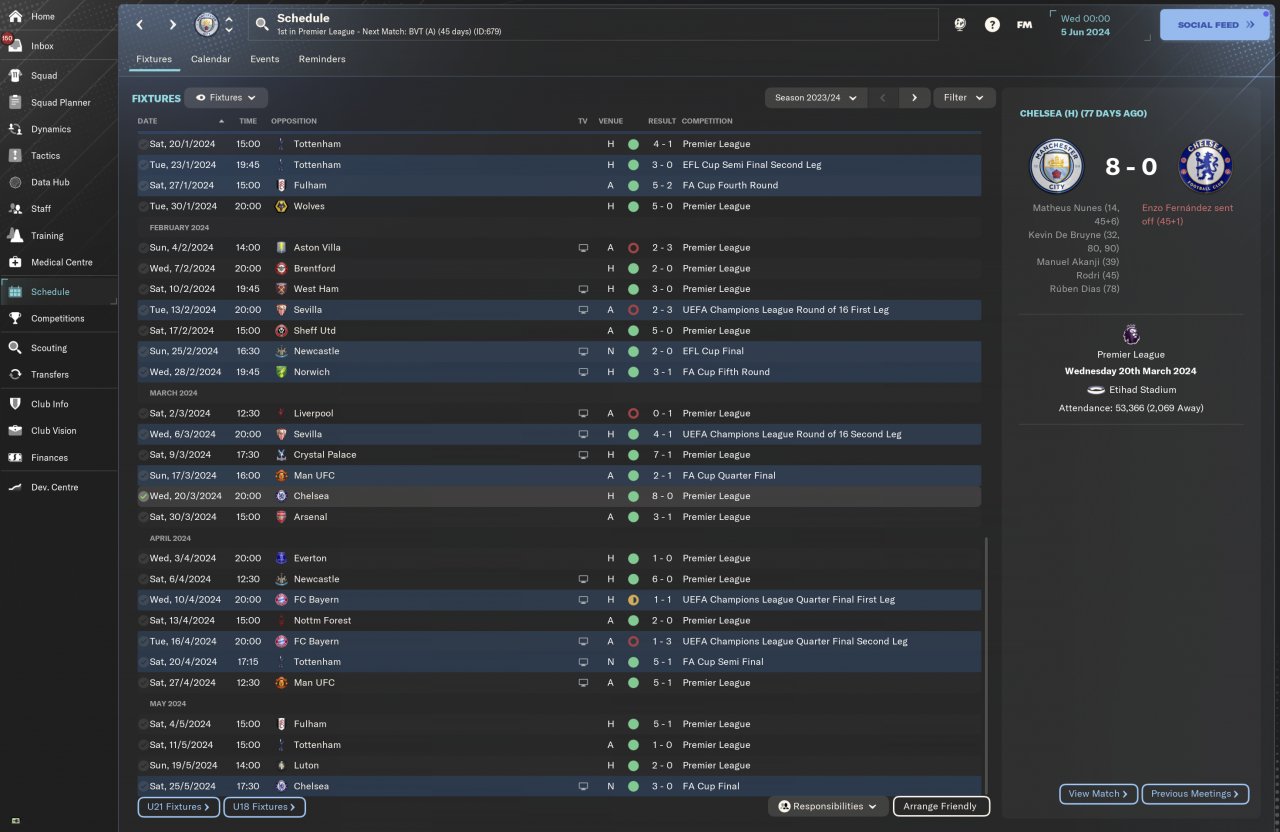Click the TV icon on Aston Villa fixture

(x=583, y=248)
